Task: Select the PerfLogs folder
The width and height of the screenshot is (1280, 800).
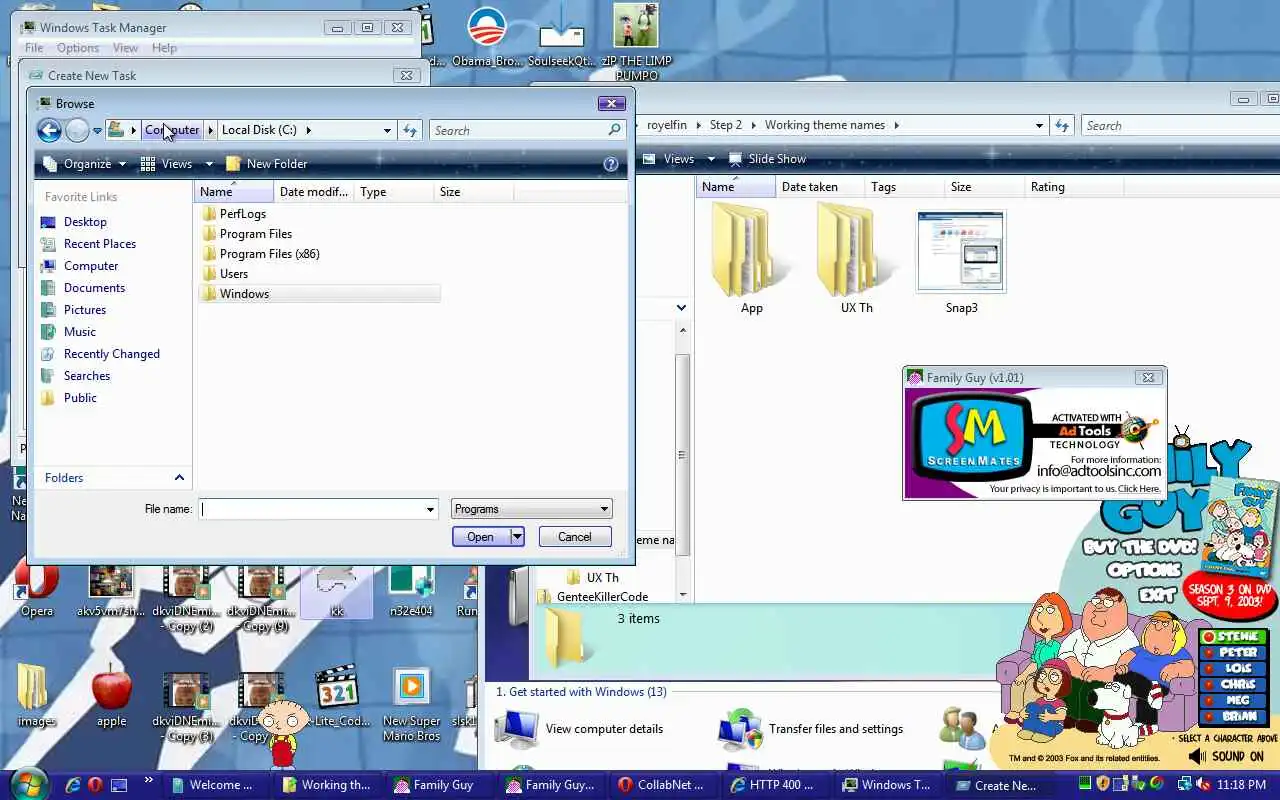Action: [x=242, y=214]
